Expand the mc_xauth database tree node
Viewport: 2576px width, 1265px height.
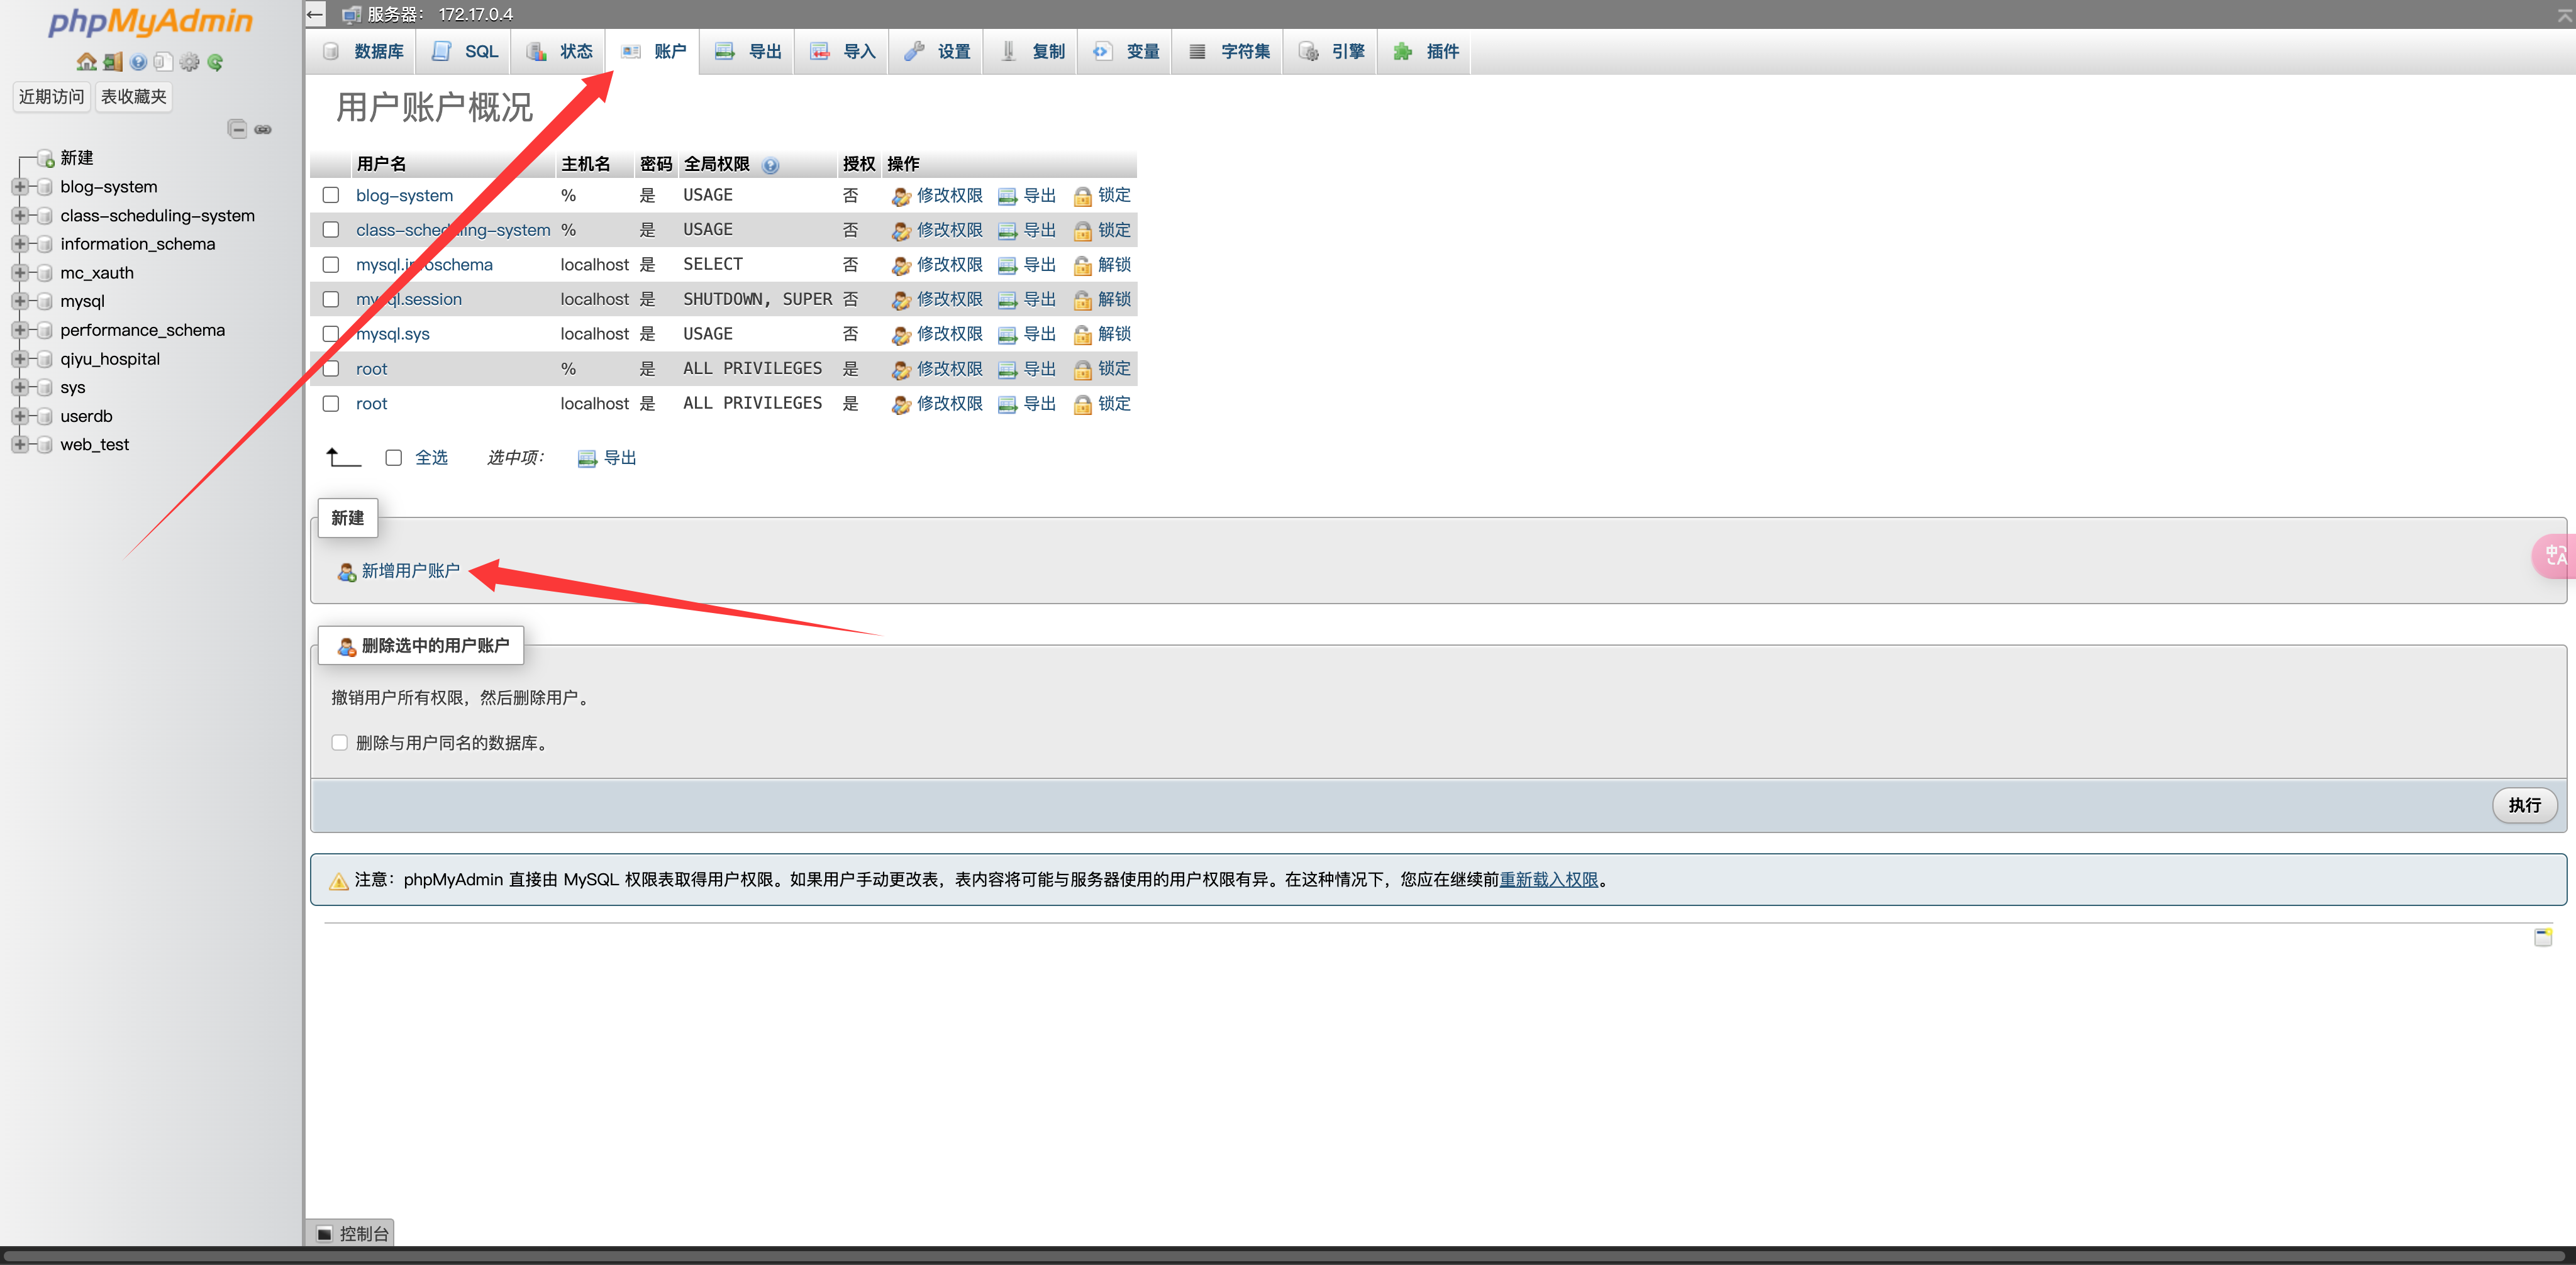19,273
